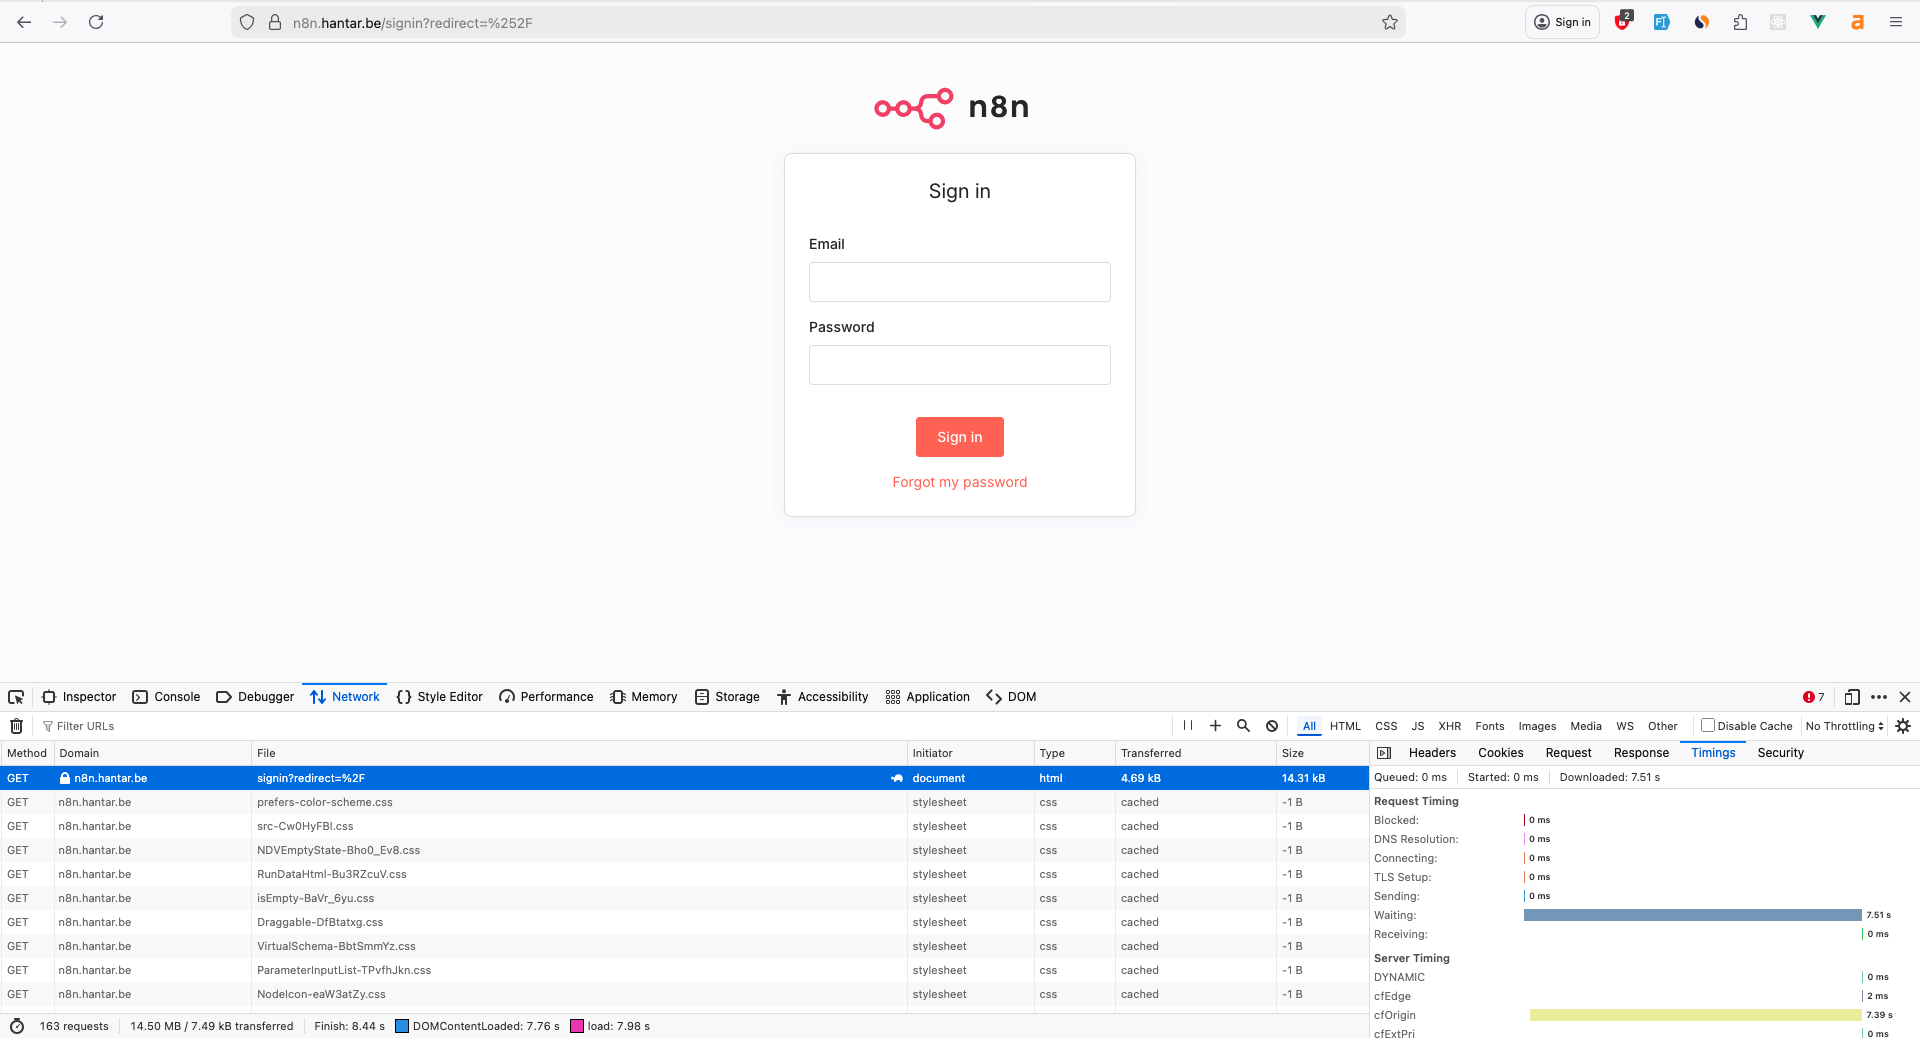The width and height of the screenshot is (1920, 1038).
Task: Show the Response tab of the request
Action: pos(1641,753)
